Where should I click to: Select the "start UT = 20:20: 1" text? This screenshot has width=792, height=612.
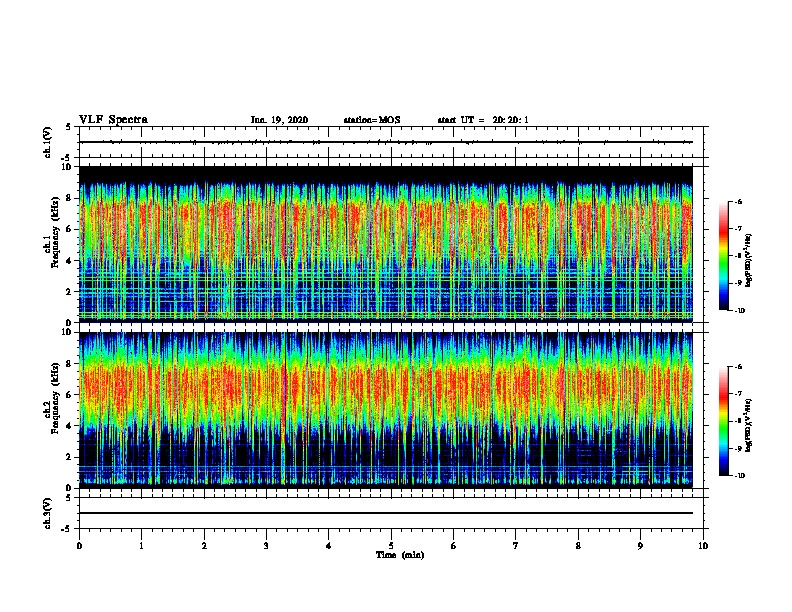(483, 120)
